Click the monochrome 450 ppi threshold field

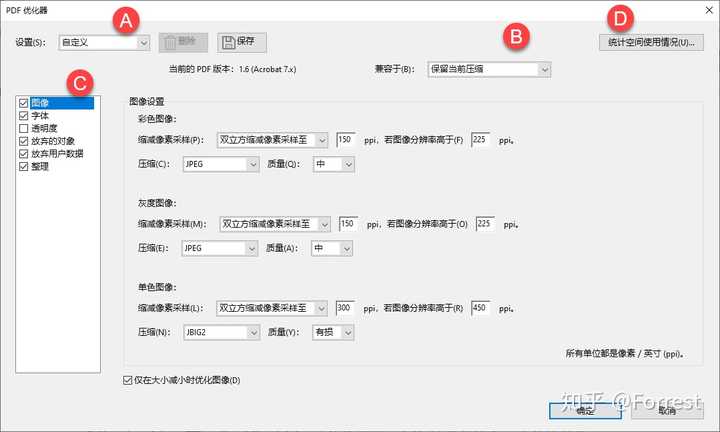pyautogui.click(x=481, y=308)
